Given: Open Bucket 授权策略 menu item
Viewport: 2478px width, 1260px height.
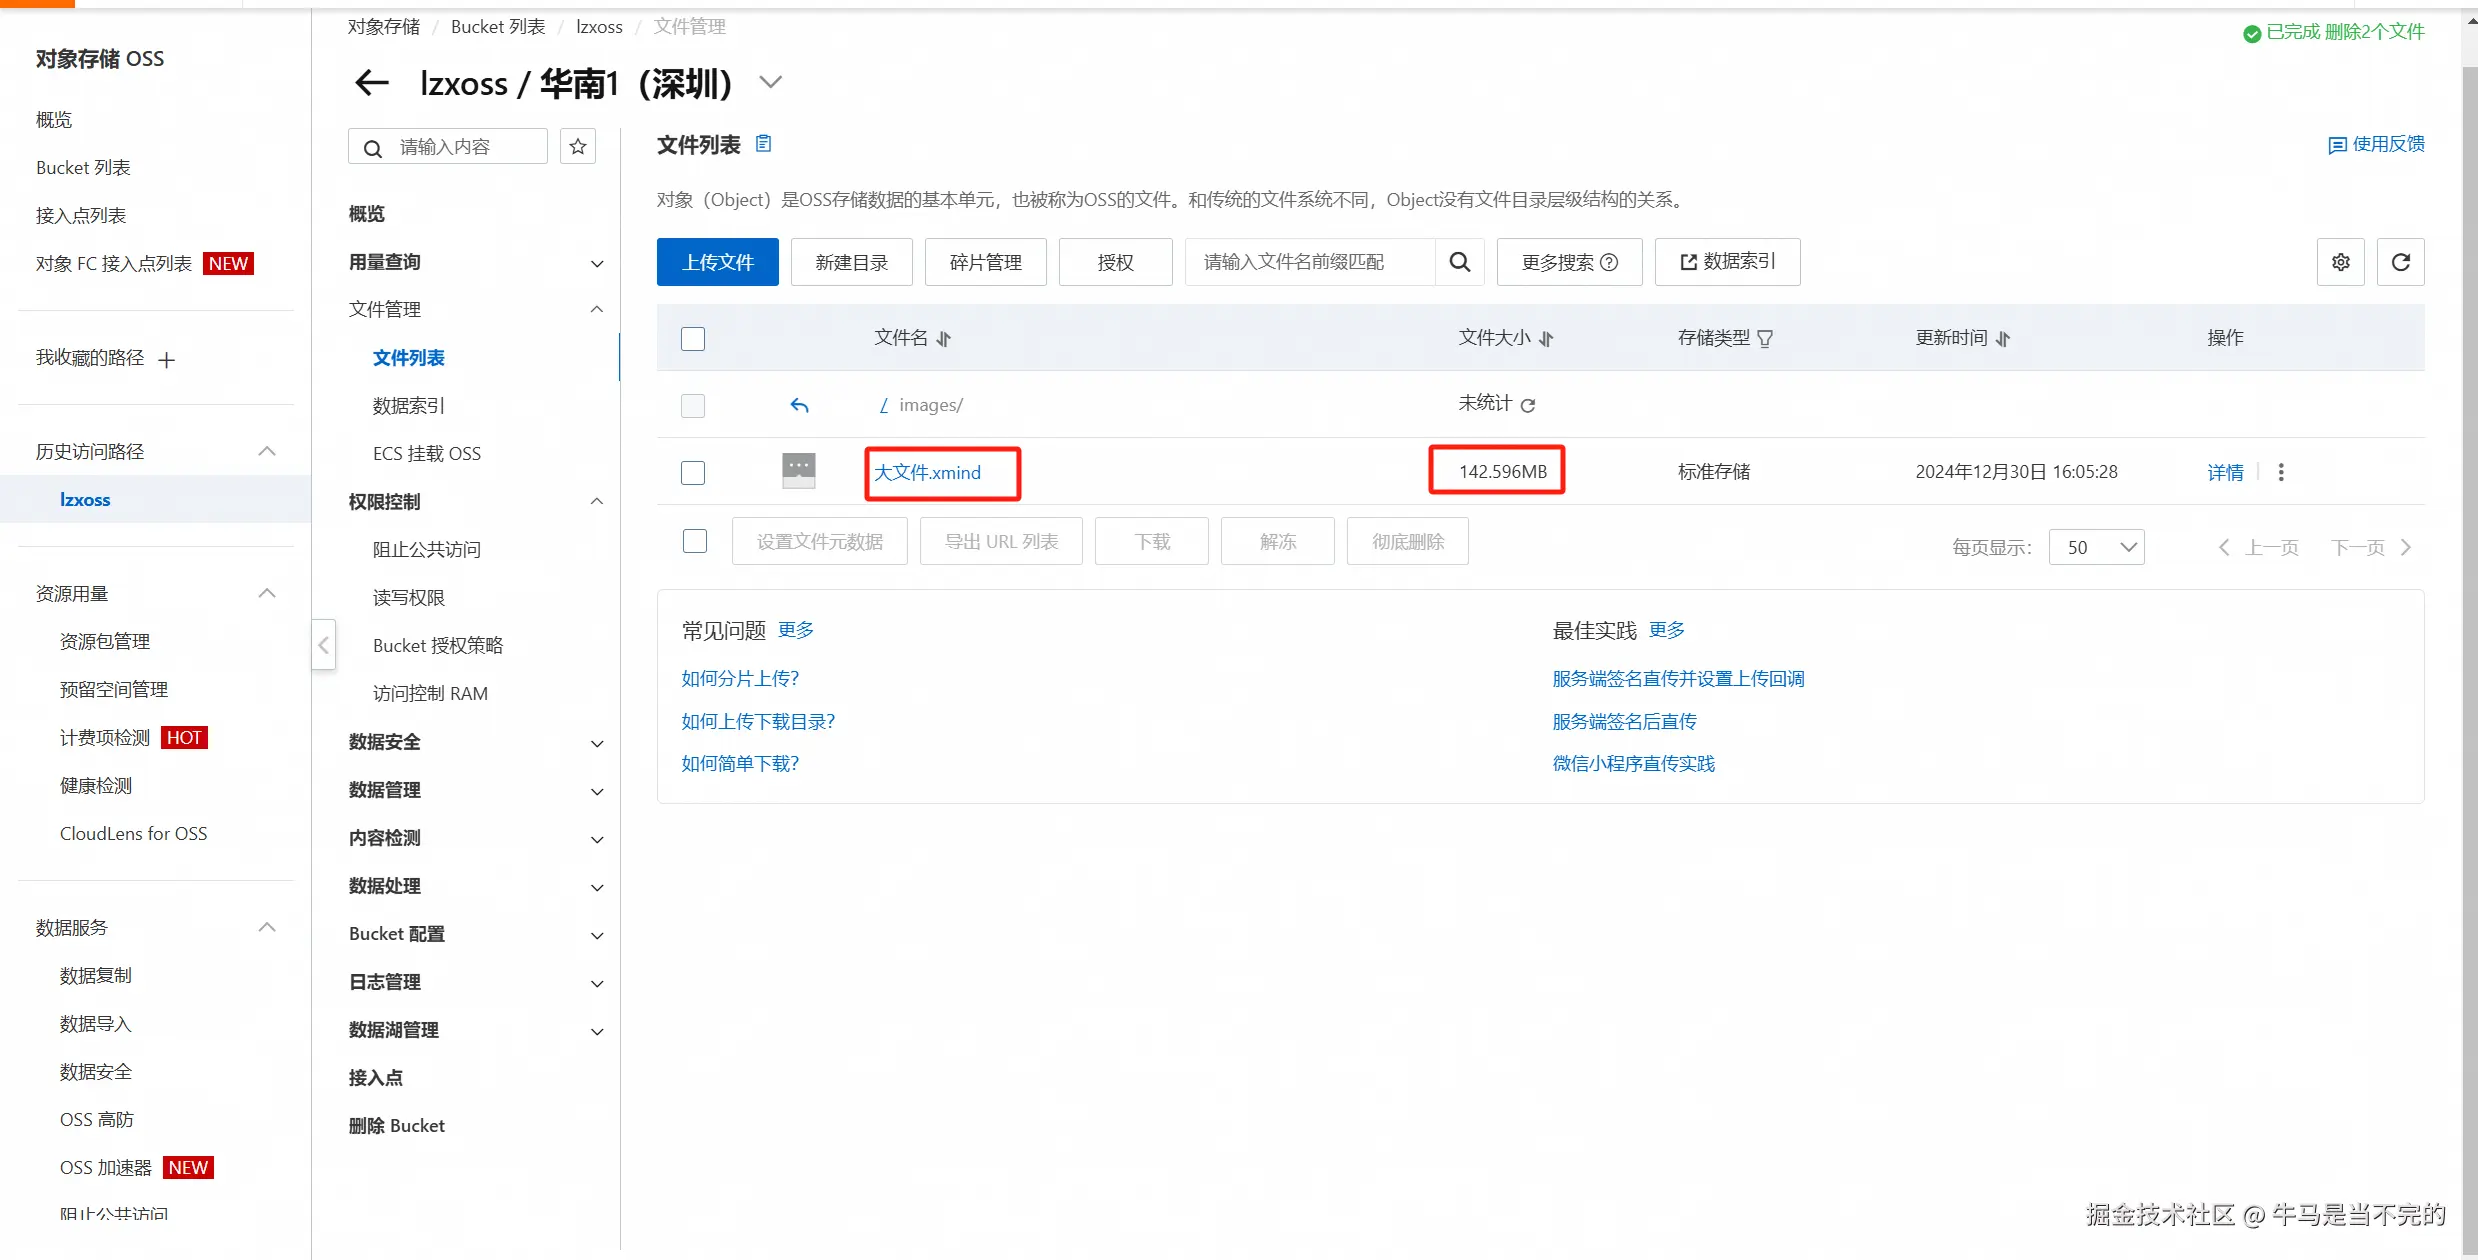Looking at the screenshot, I should (438, 646).
